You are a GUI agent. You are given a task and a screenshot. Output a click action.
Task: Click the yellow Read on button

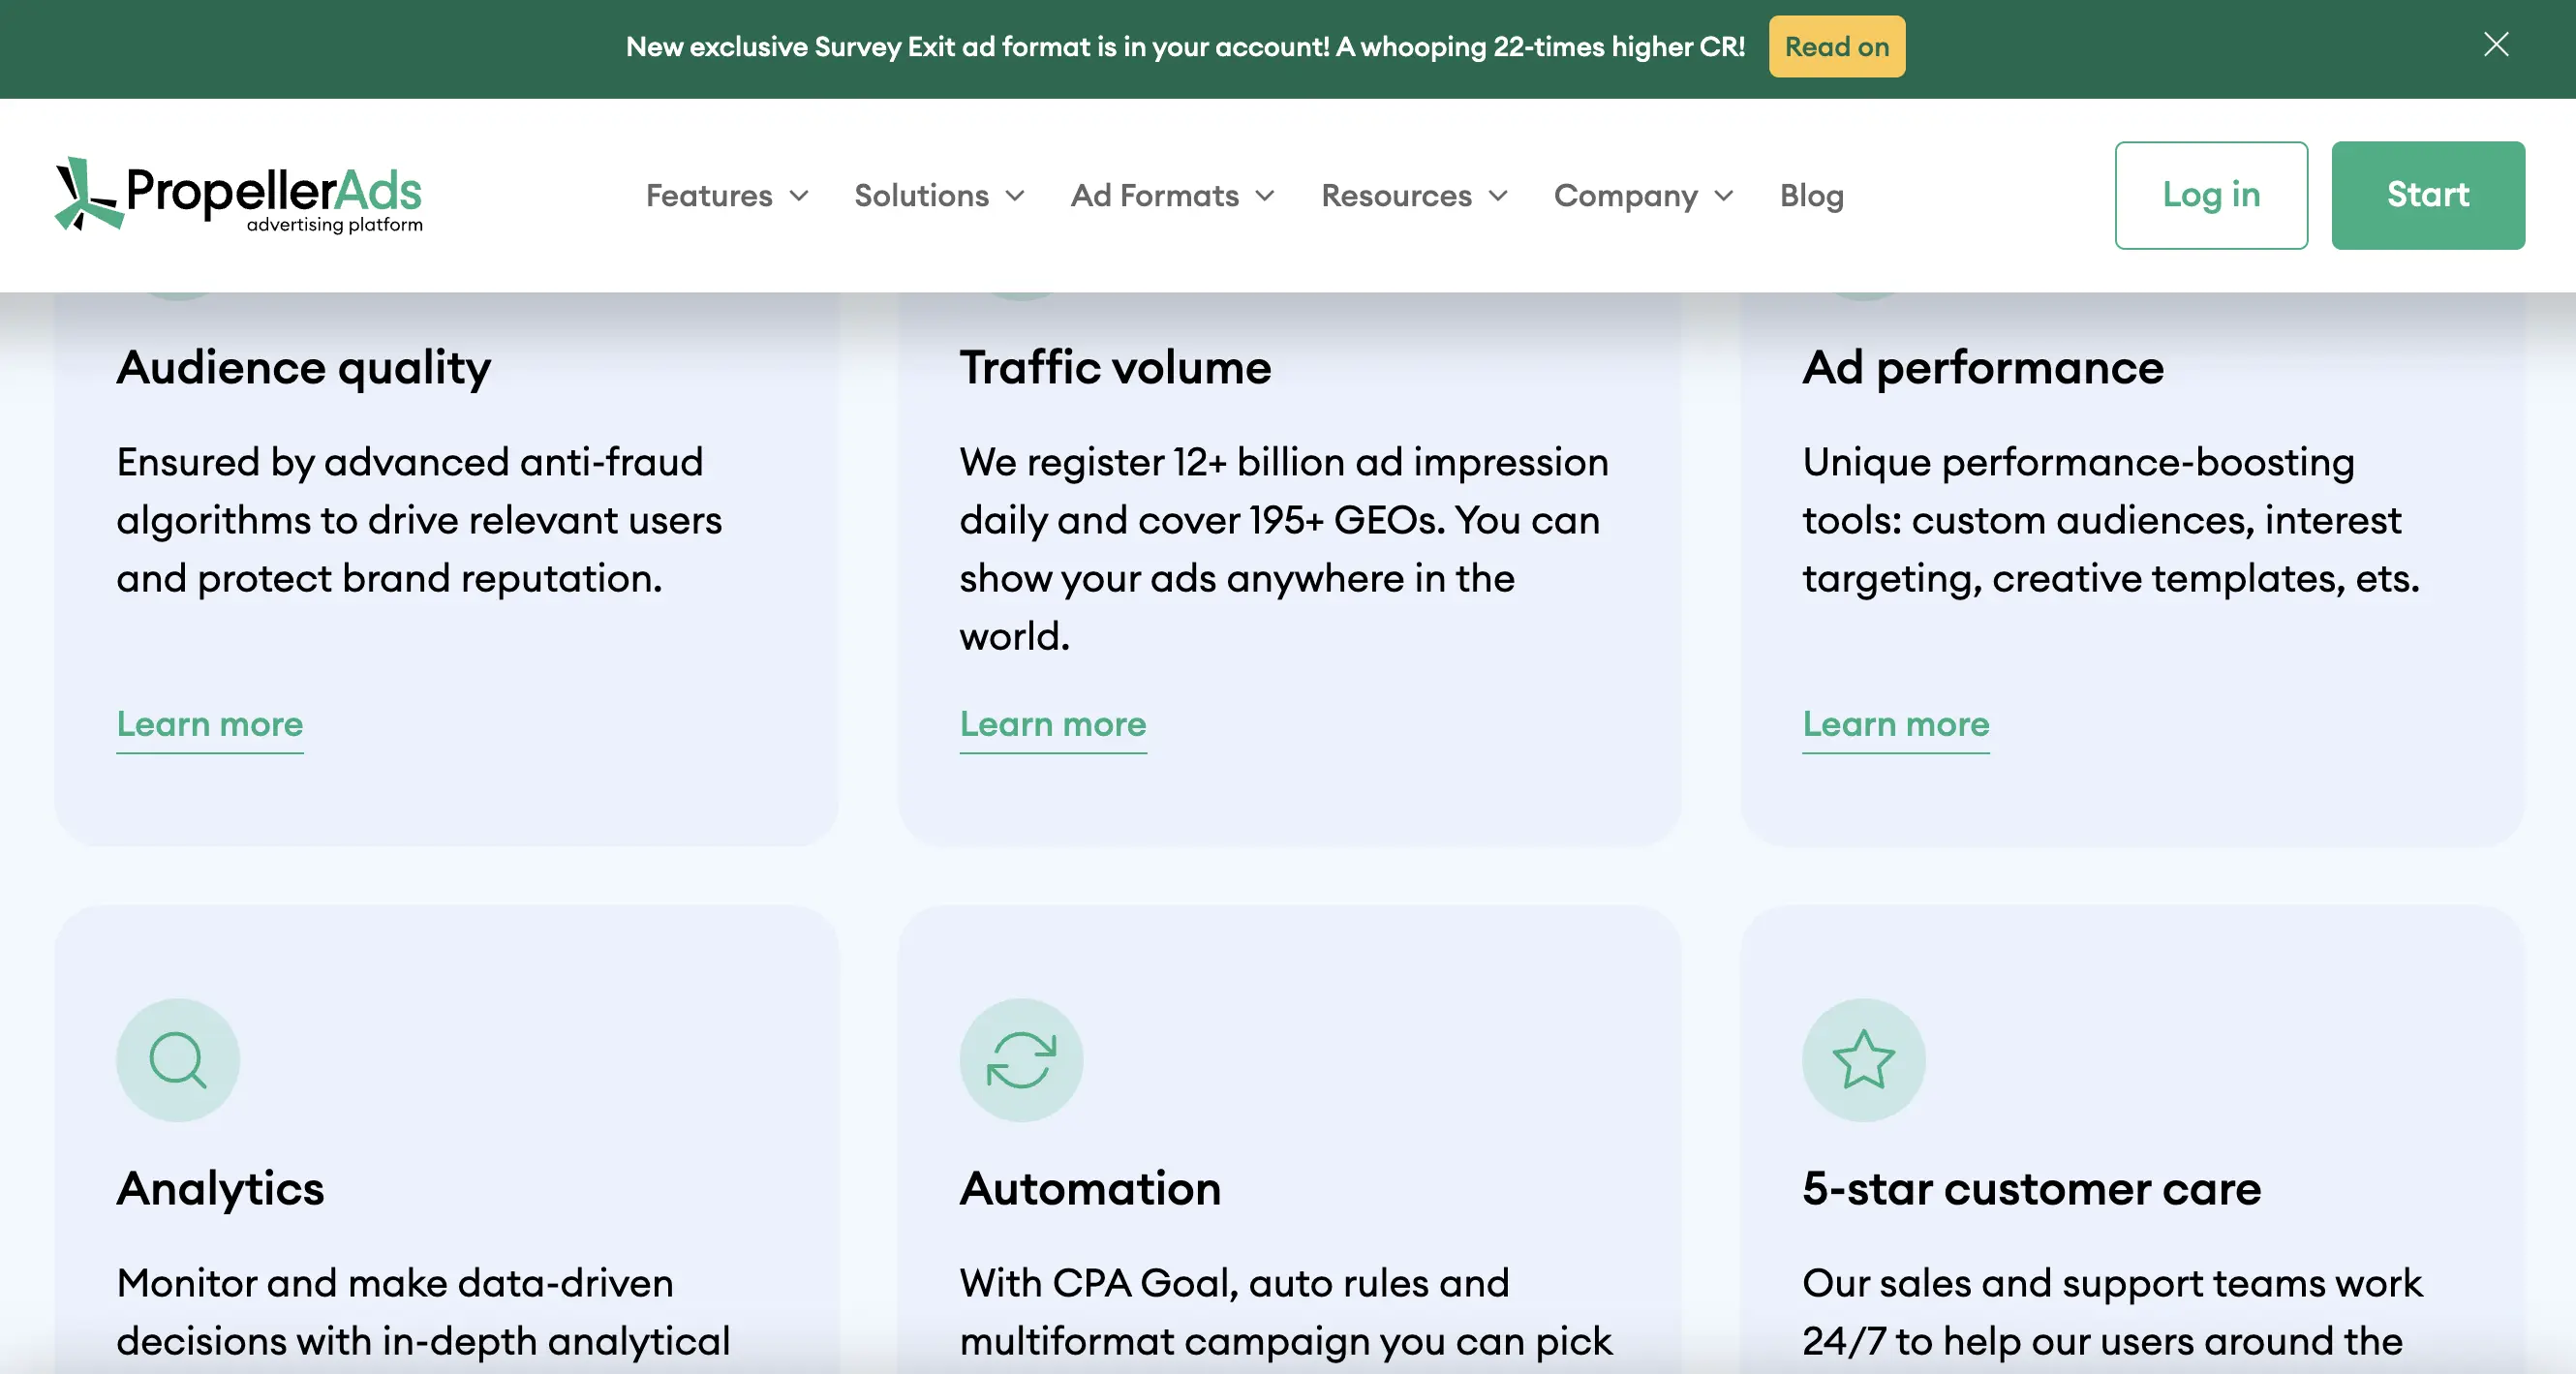tap(1836, 47)
